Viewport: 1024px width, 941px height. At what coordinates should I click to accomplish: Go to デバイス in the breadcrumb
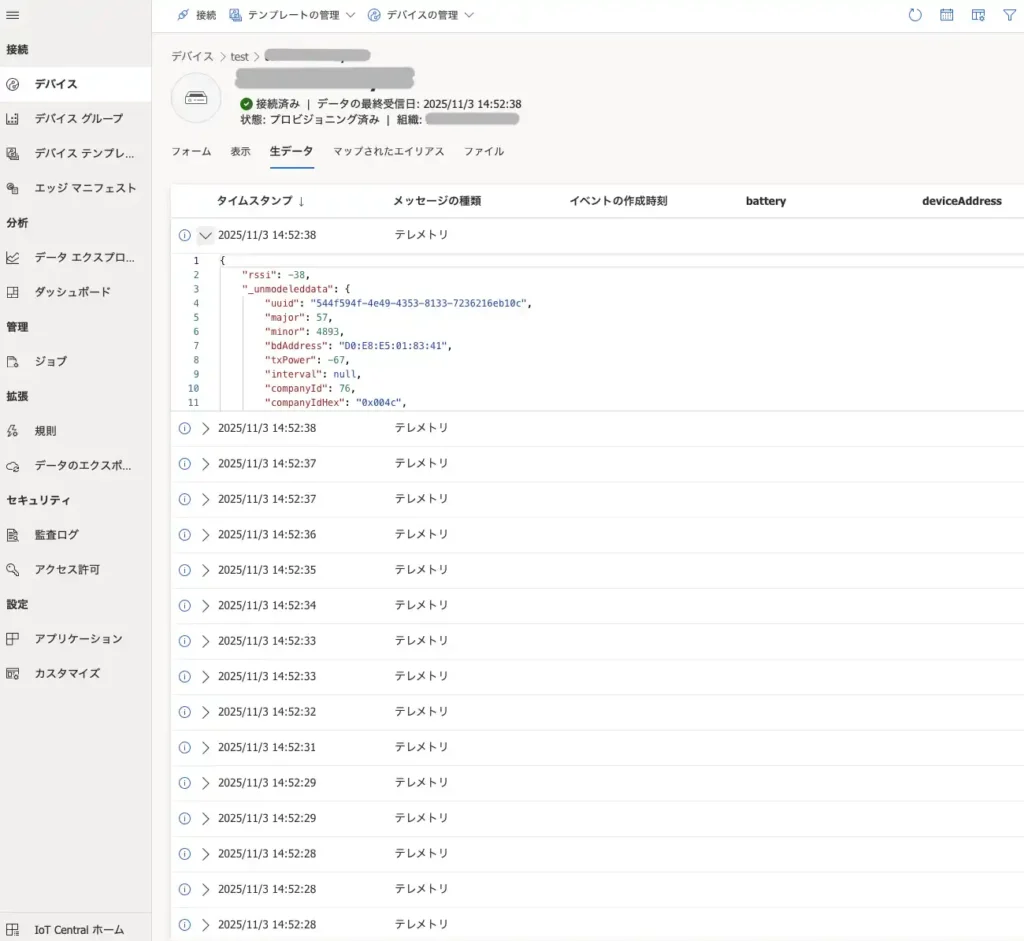coord(192,57)
